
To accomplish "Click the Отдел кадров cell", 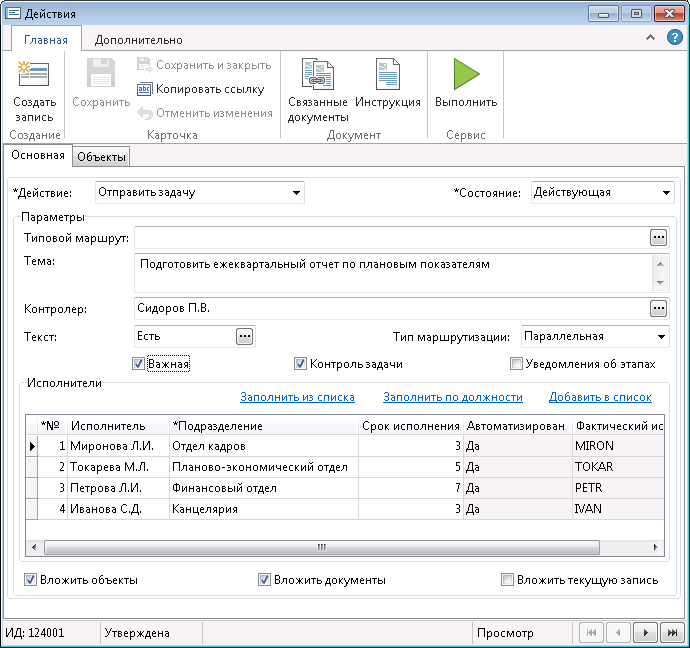I will (x=264, y=446).
